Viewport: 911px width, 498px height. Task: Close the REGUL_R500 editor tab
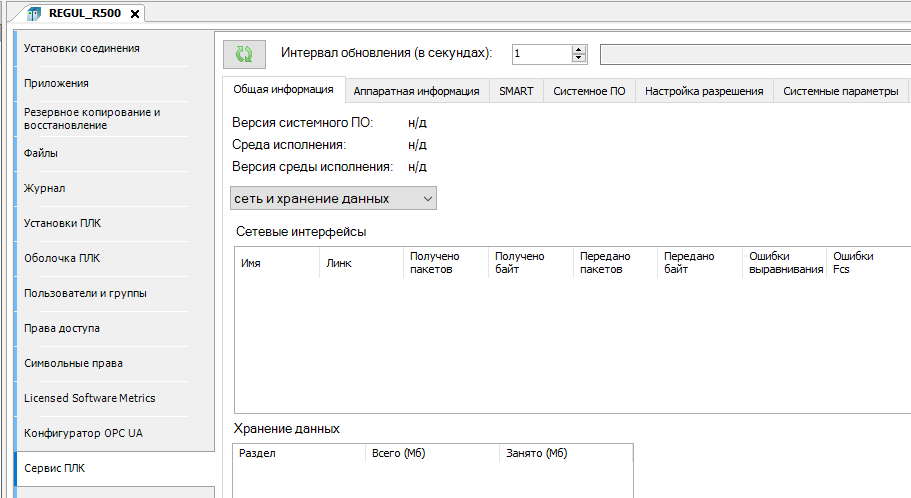[135, 13]
